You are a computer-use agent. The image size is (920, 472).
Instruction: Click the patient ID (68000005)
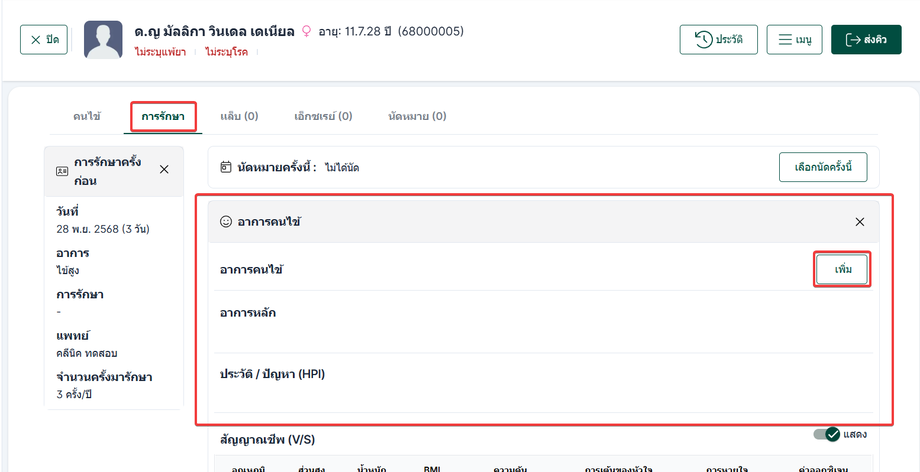(431, 31)
